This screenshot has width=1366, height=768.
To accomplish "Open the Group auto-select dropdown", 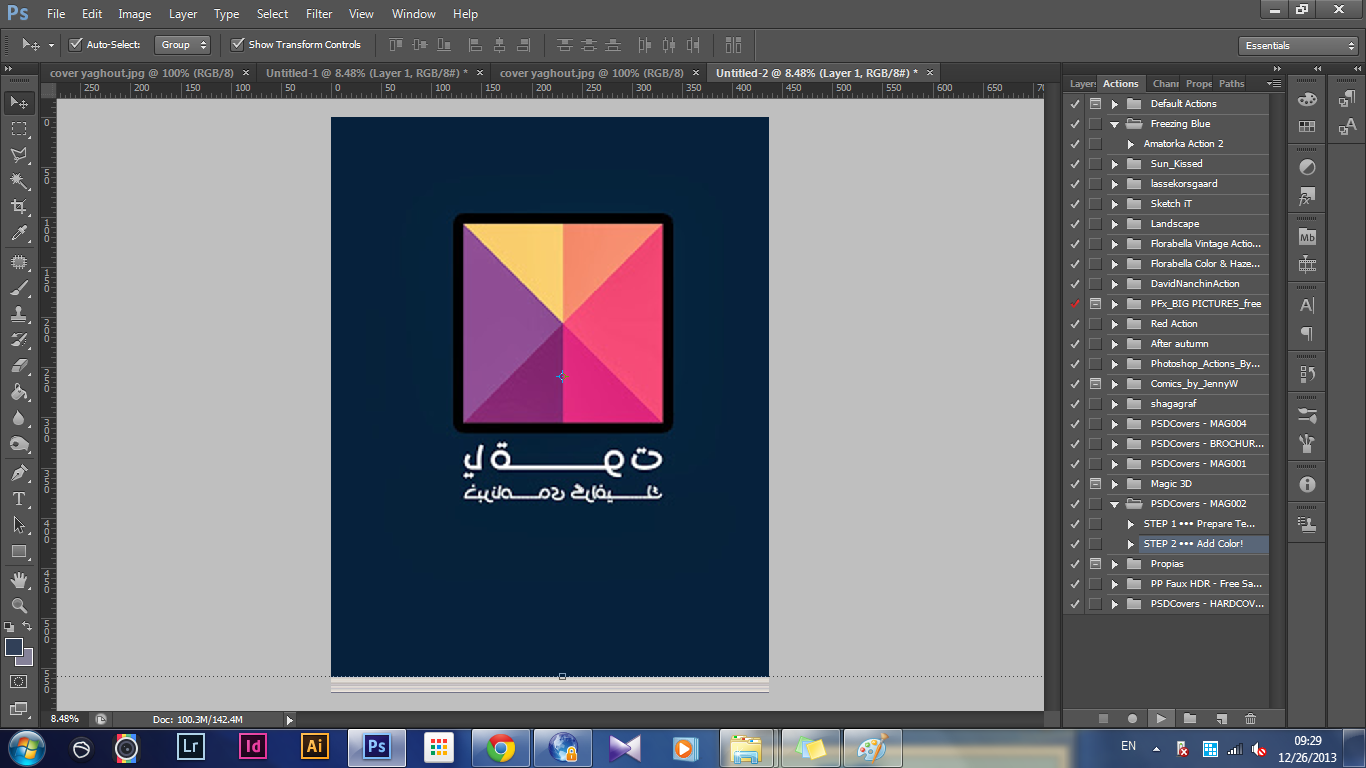I will [184, 45].
